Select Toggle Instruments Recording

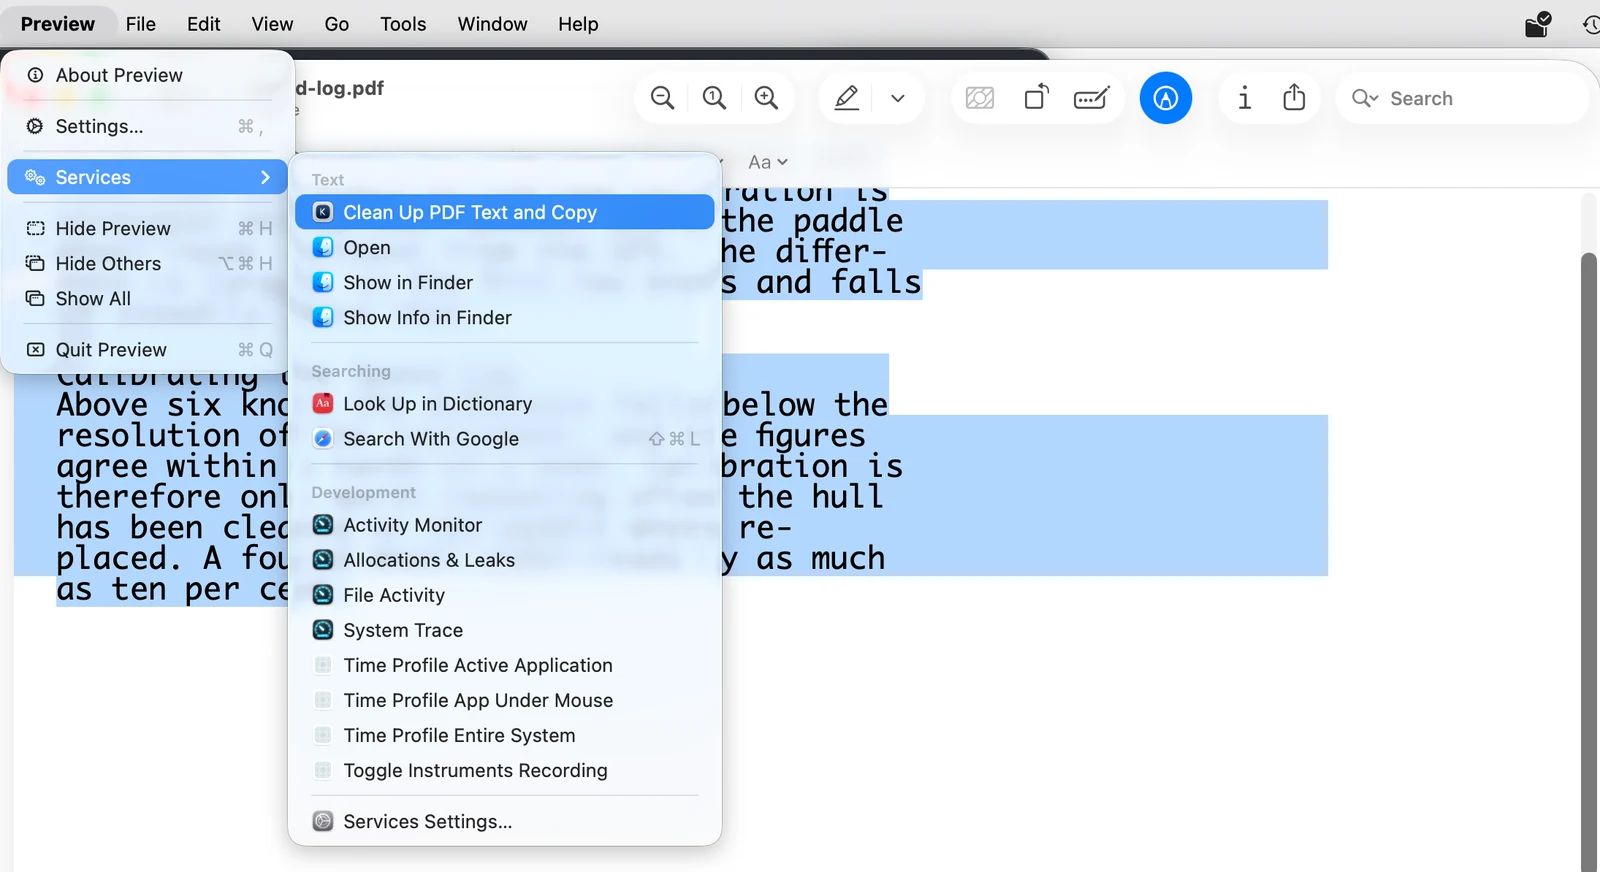[x=505, y=770]
